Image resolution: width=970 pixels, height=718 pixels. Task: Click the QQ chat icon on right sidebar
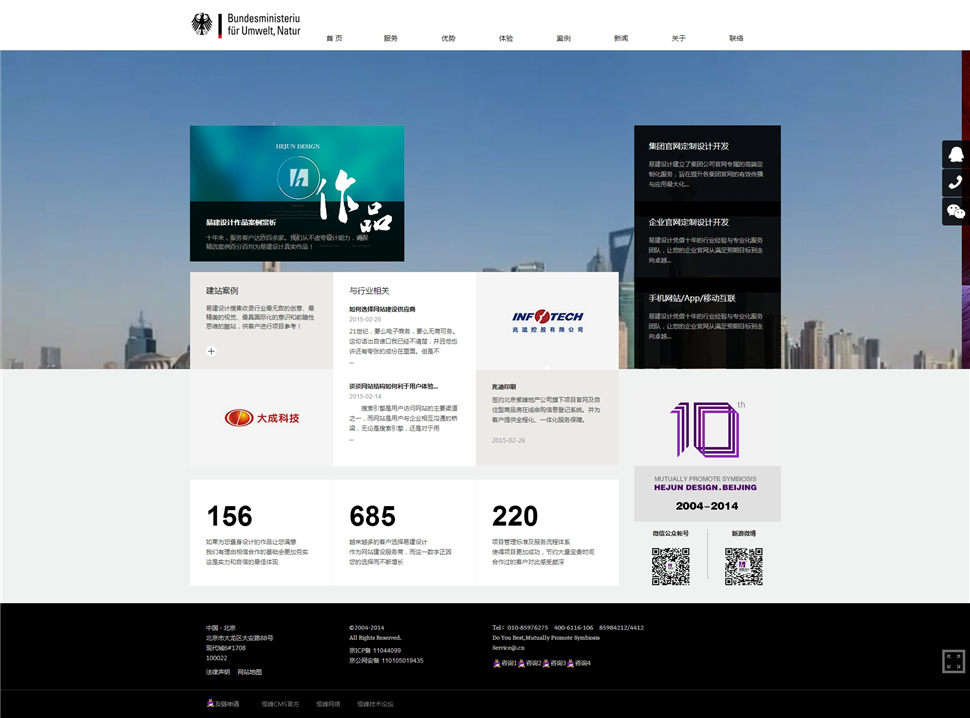(955, 154)
